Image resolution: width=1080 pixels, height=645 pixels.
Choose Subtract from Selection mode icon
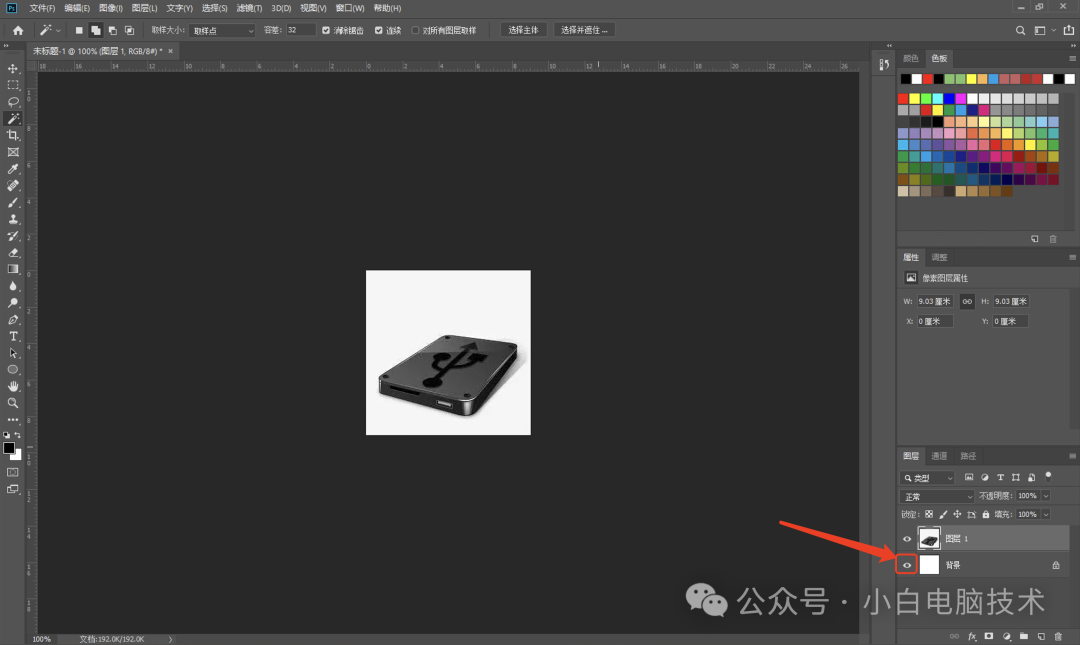[x=112, y=30]
